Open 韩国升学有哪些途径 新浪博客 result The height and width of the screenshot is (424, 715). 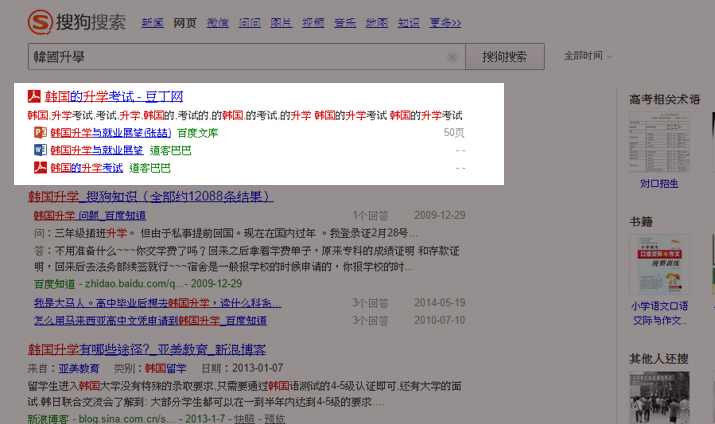point(147,350)
